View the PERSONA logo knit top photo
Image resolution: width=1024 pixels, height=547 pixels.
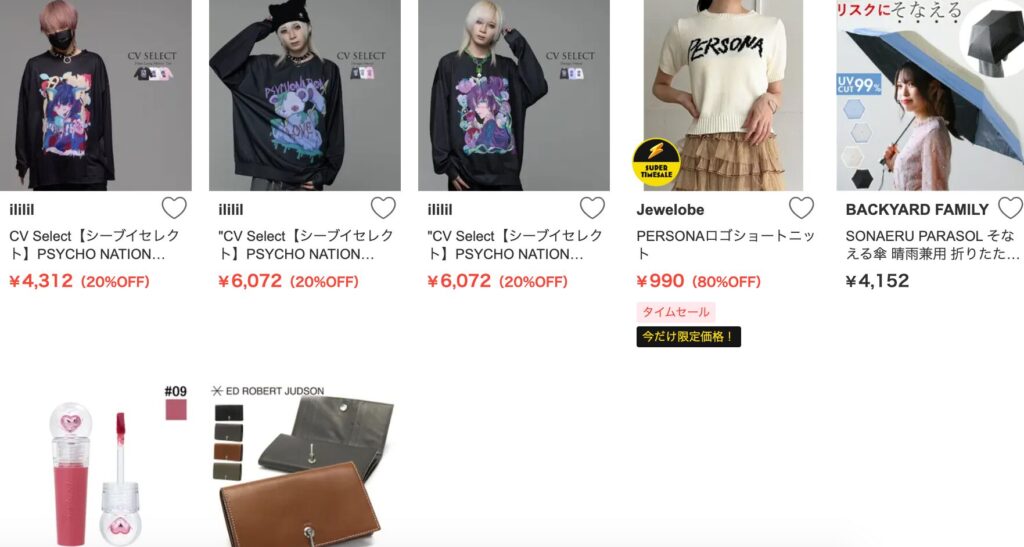[723, 95]
